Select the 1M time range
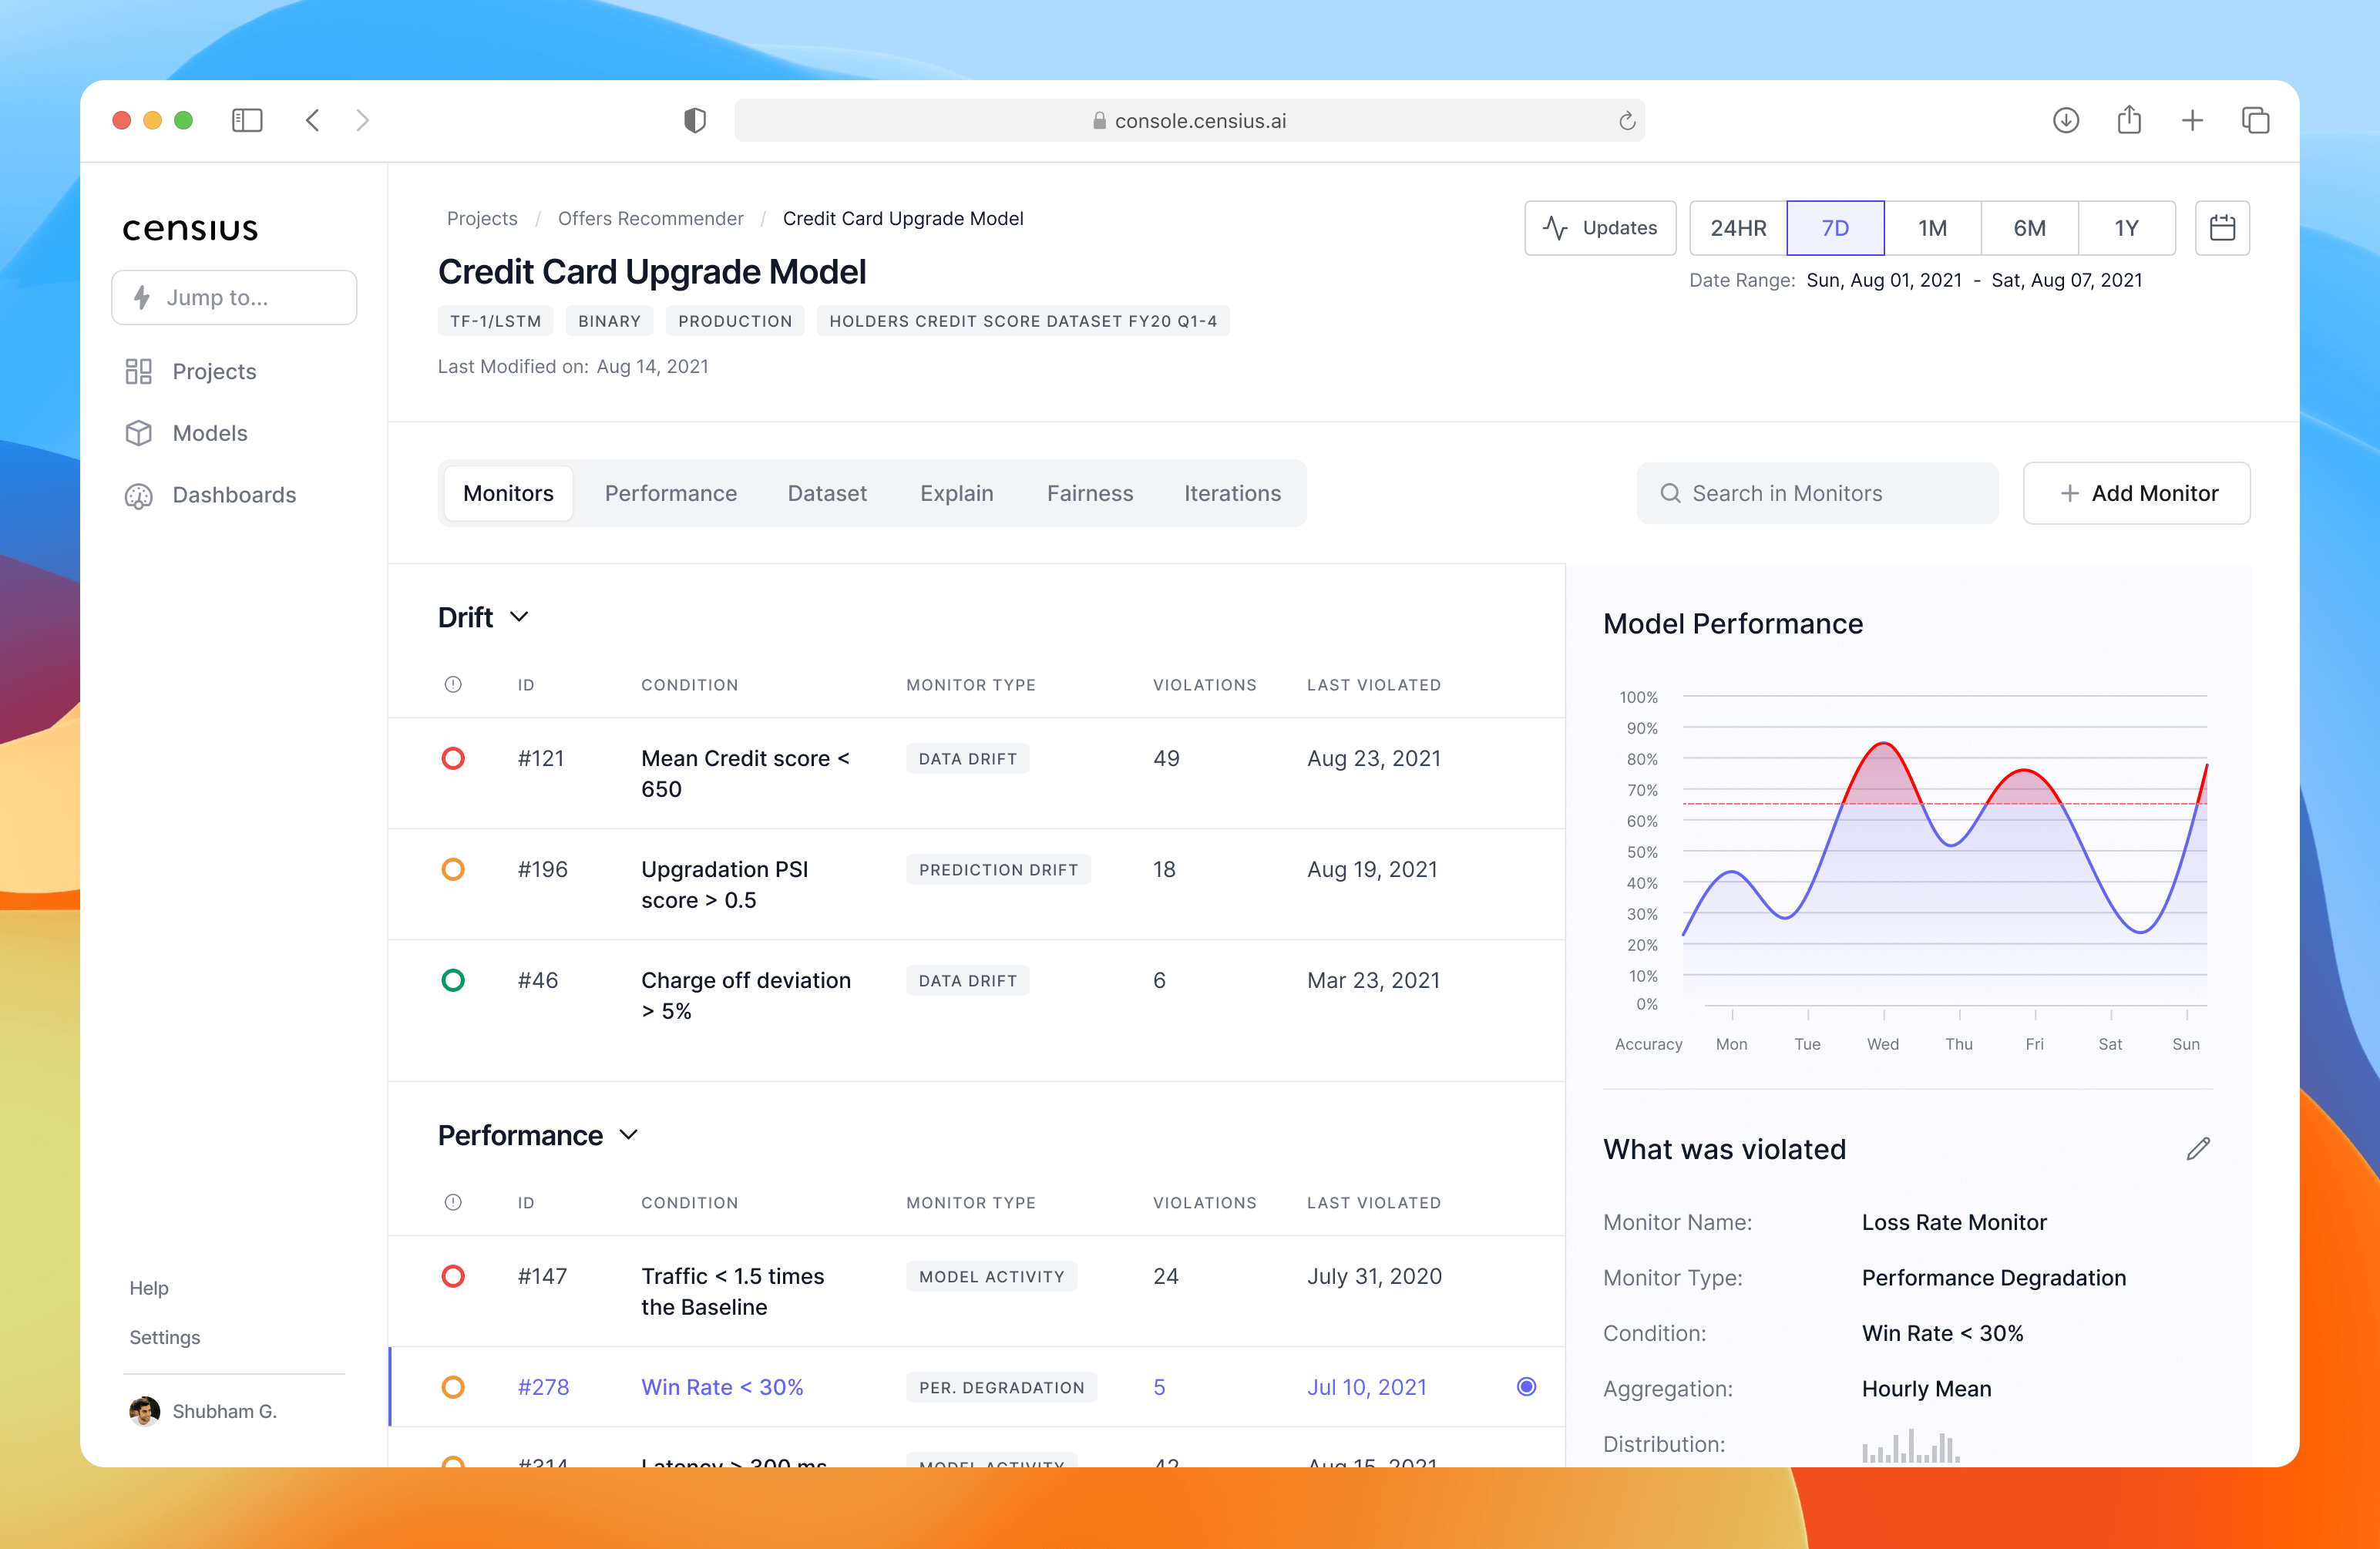Screen dimensions: 2380x1549 [x=1932, y=228]
